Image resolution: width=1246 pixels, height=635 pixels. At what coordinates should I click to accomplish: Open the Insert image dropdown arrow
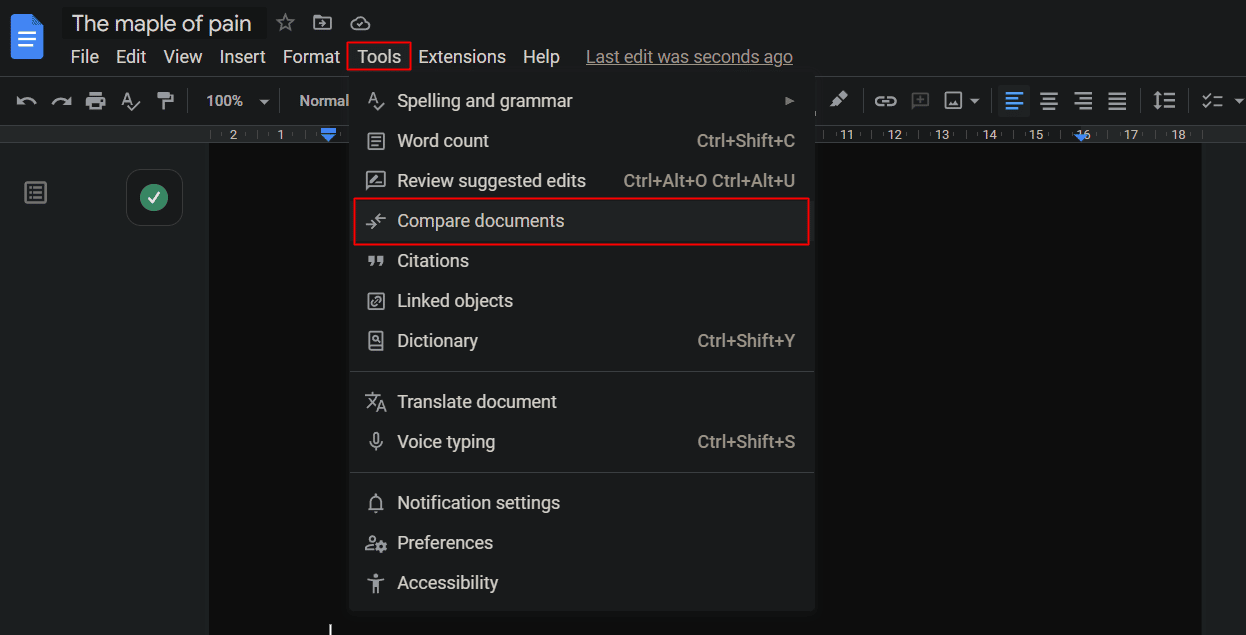(974, 102)
